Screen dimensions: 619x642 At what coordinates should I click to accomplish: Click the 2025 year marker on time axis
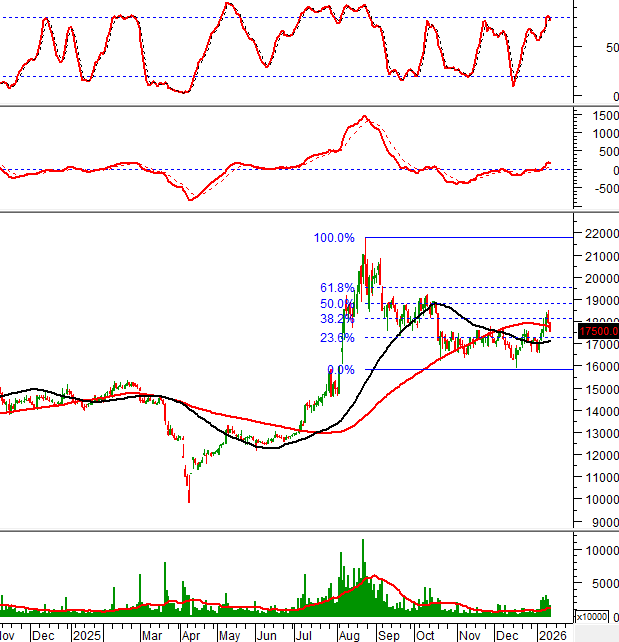[87, 634]
